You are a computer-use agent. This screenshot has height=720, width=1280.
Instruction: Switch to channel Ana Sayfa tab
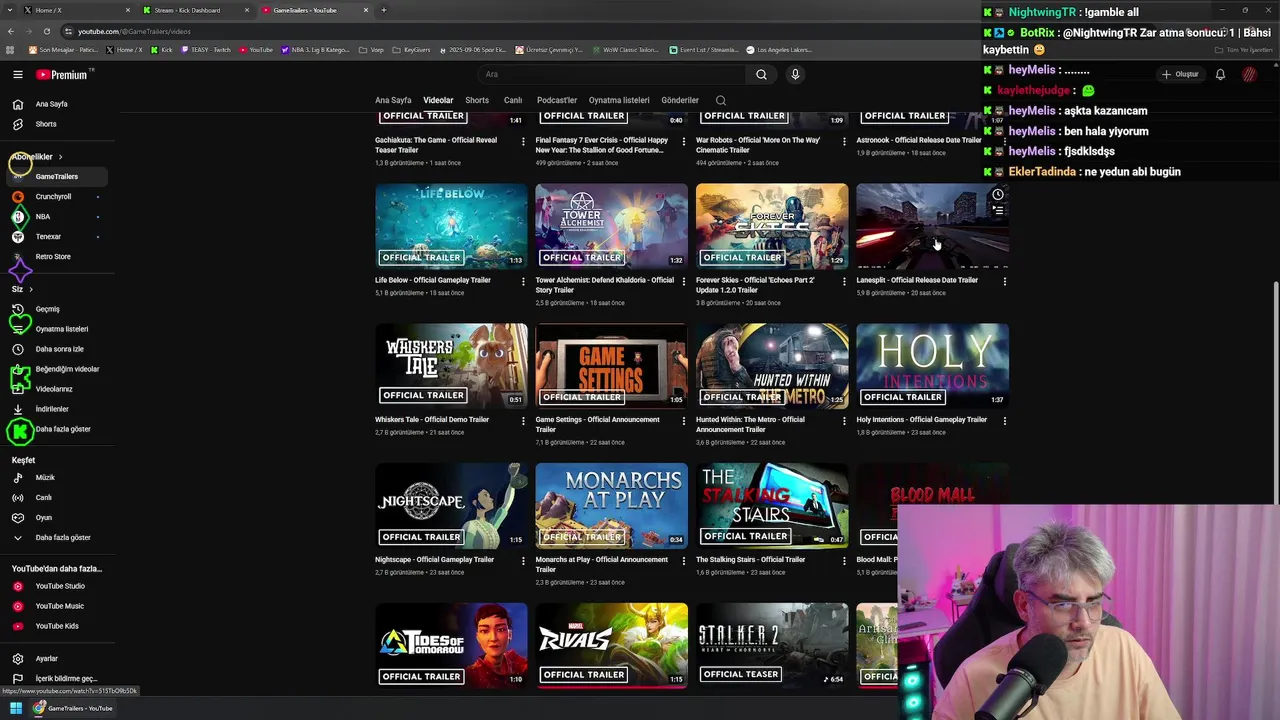[393, 100]
